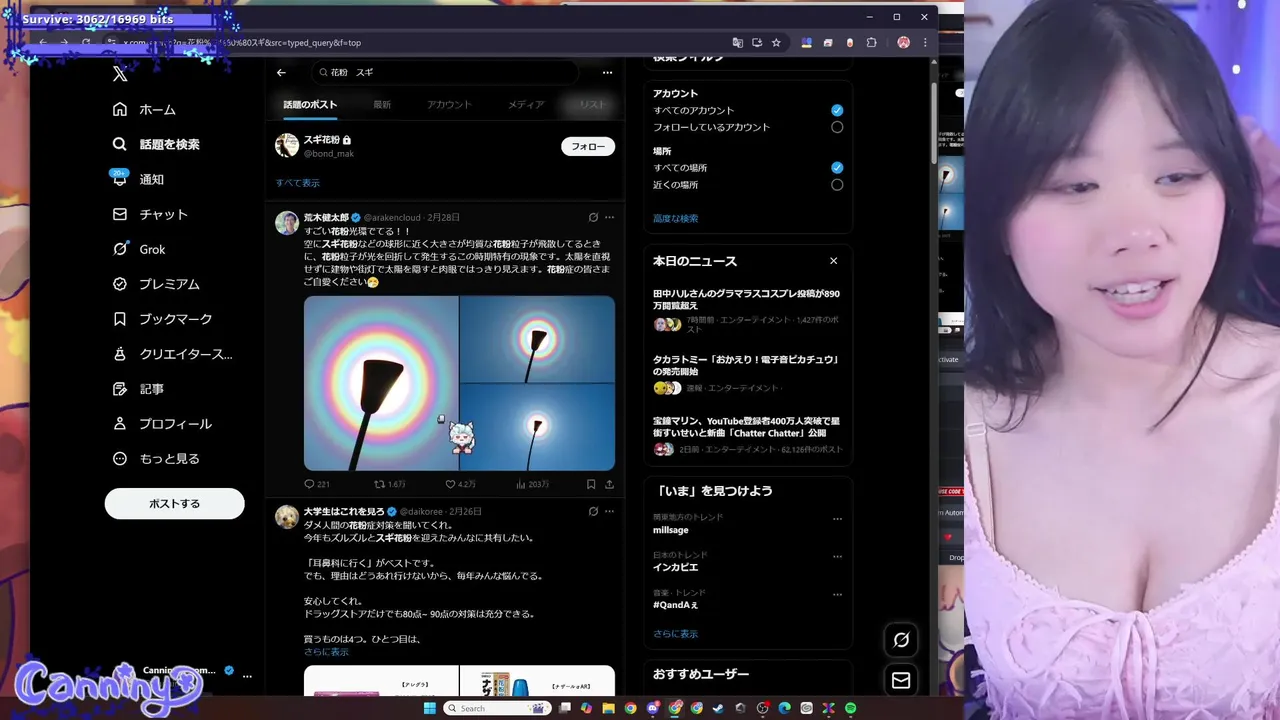The height and width of the screenshot is (720, 1280).
Task: Open 高度な検索 link
Action: pyautogui.click(x=675, y=218)
